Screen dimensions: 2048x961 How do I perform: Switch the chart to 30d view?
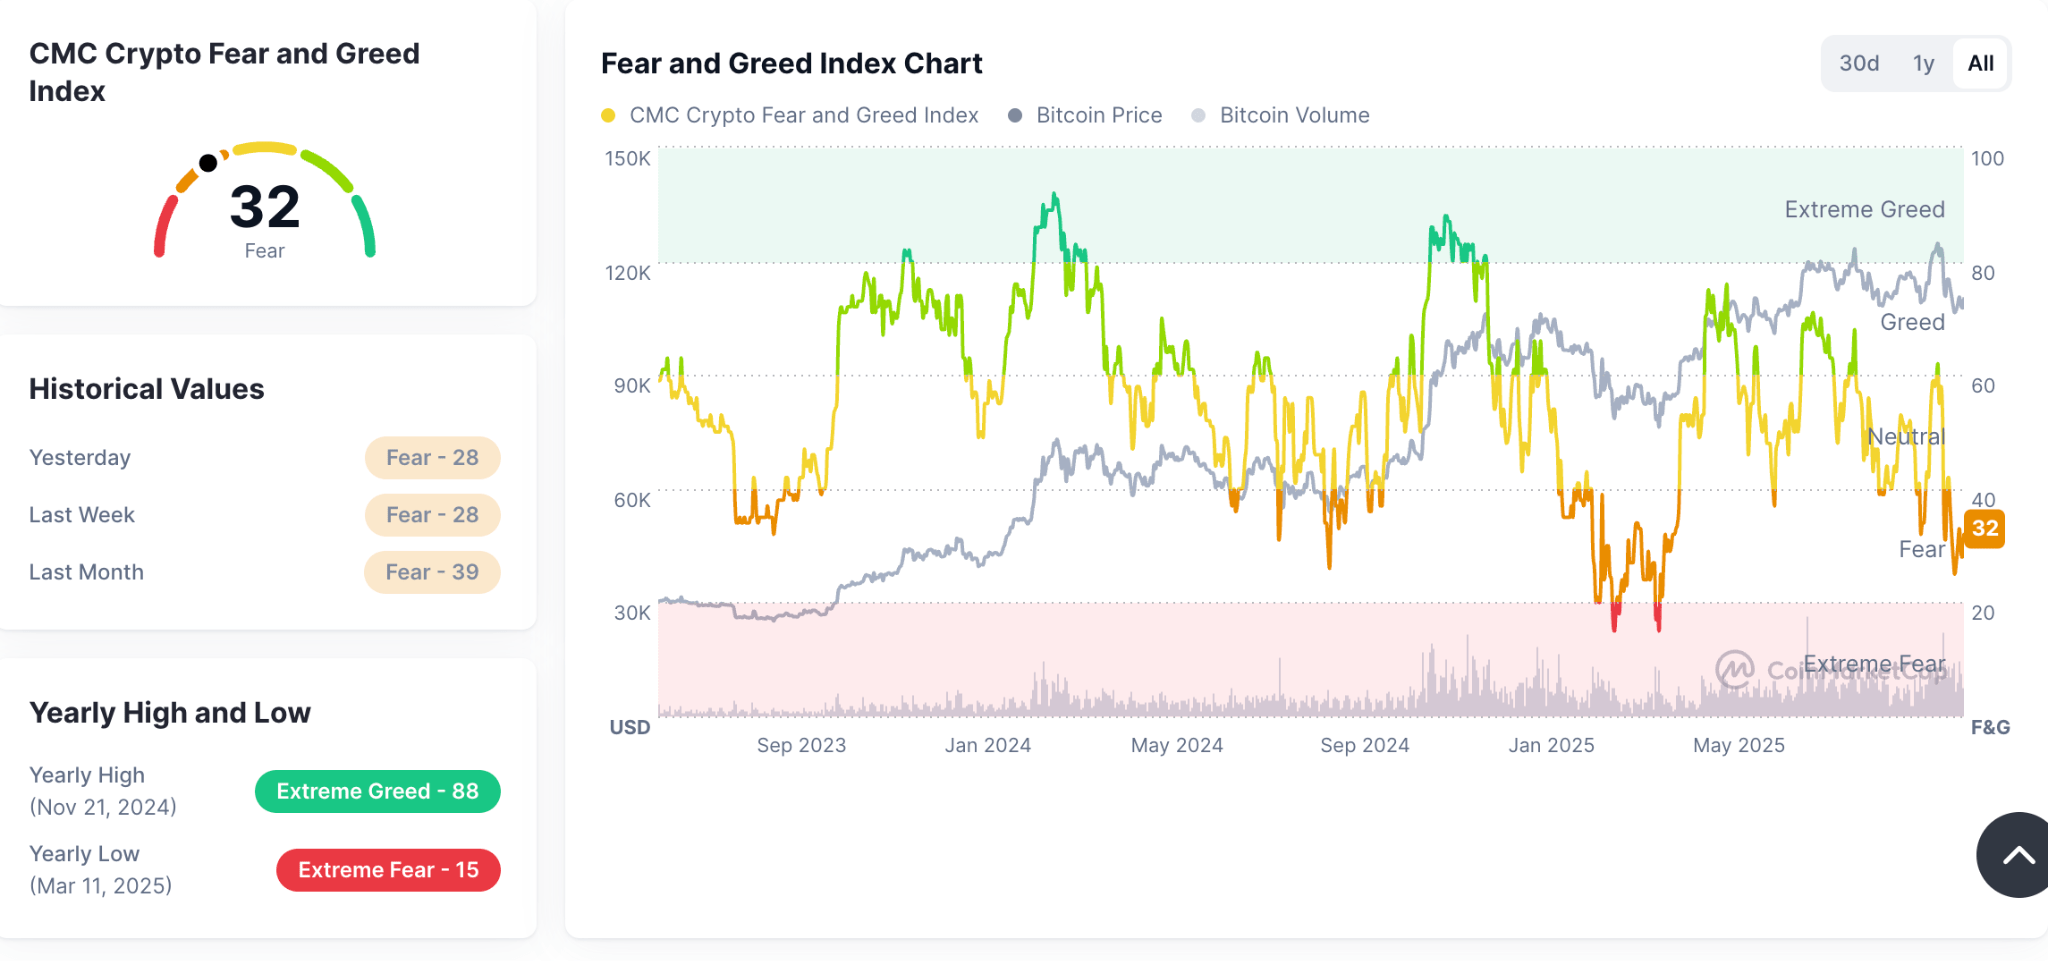(x=1859, y=62)
